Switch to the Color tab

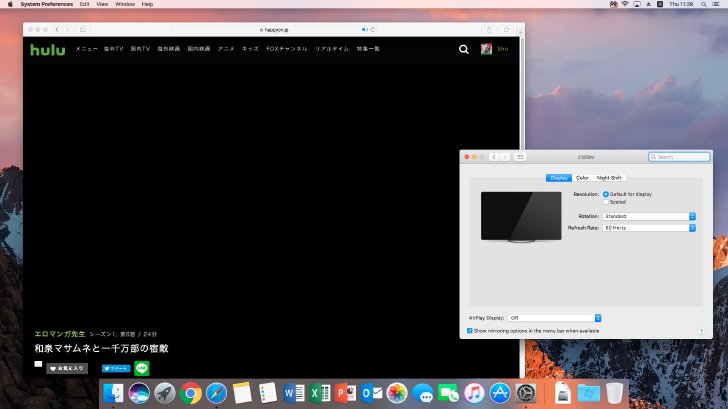click(x=582, y=178)
